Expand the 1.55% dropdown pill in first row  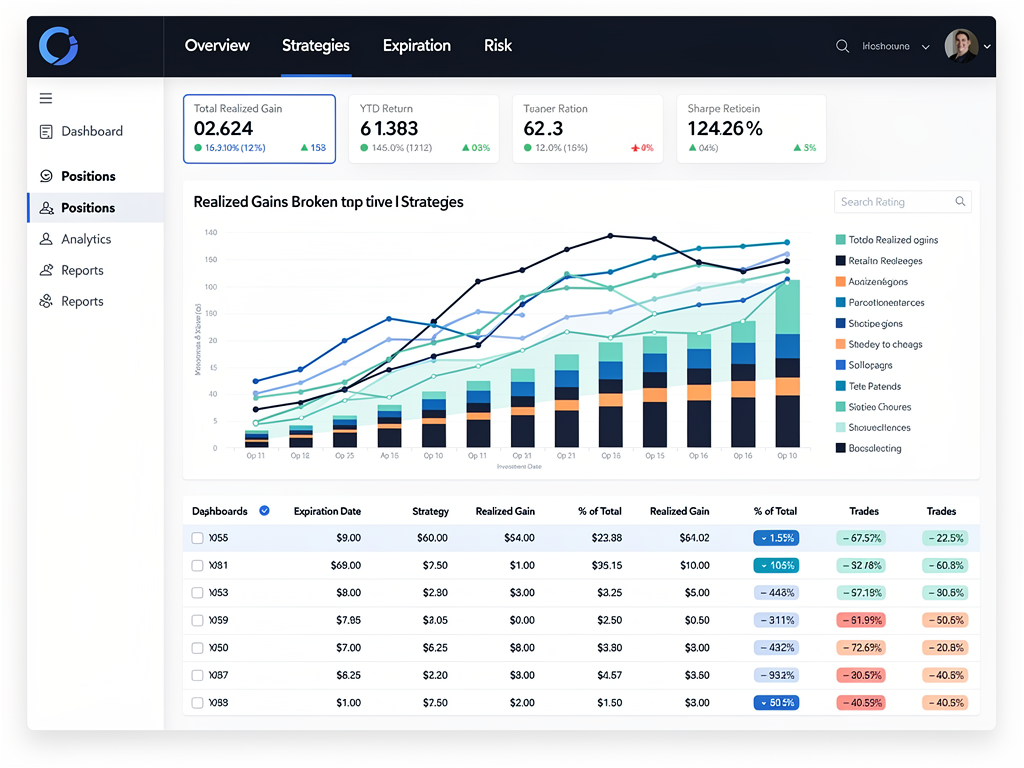[777, 538]
